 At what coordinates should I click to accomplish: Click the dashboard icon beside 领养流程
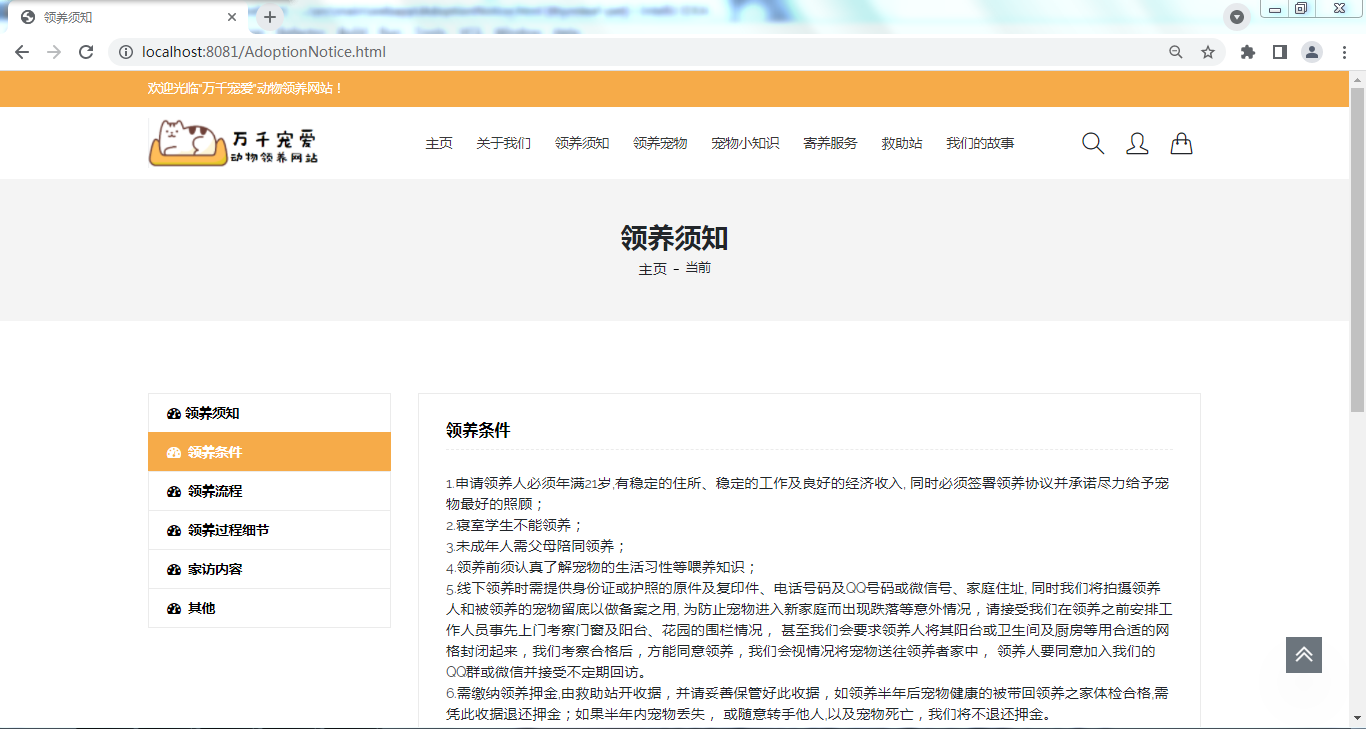click(x=174, y=491)
